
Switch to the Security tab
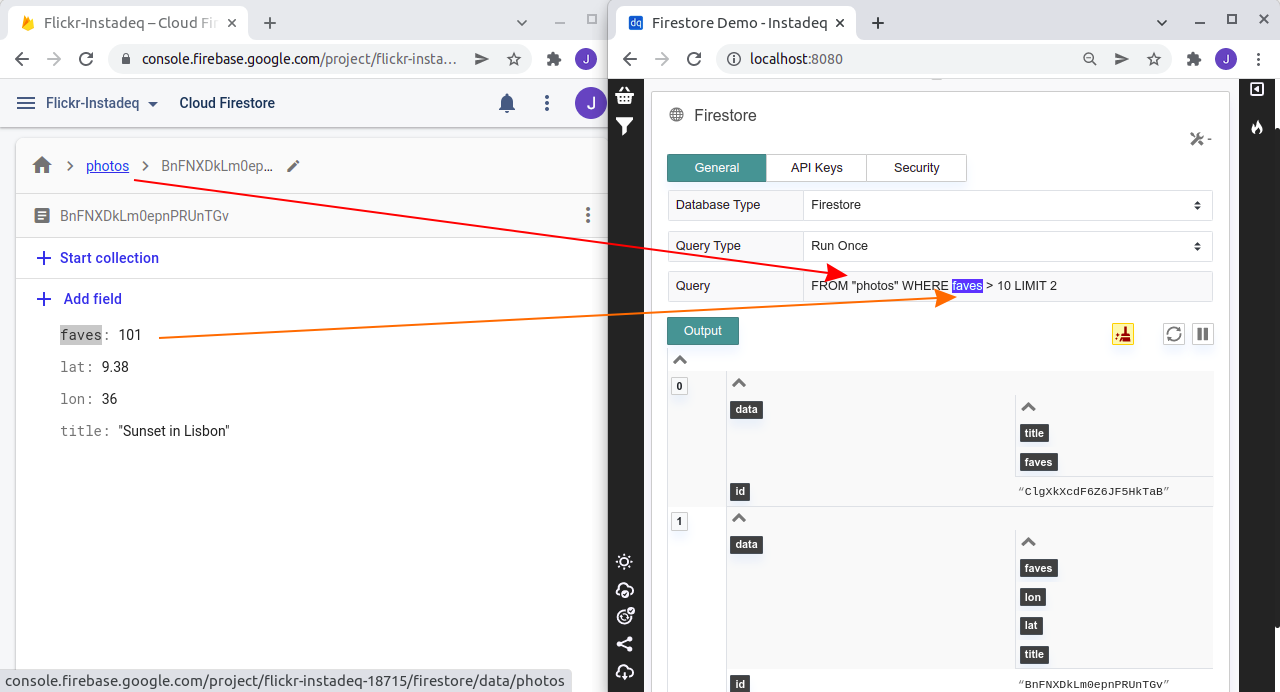tap(917, 168)
